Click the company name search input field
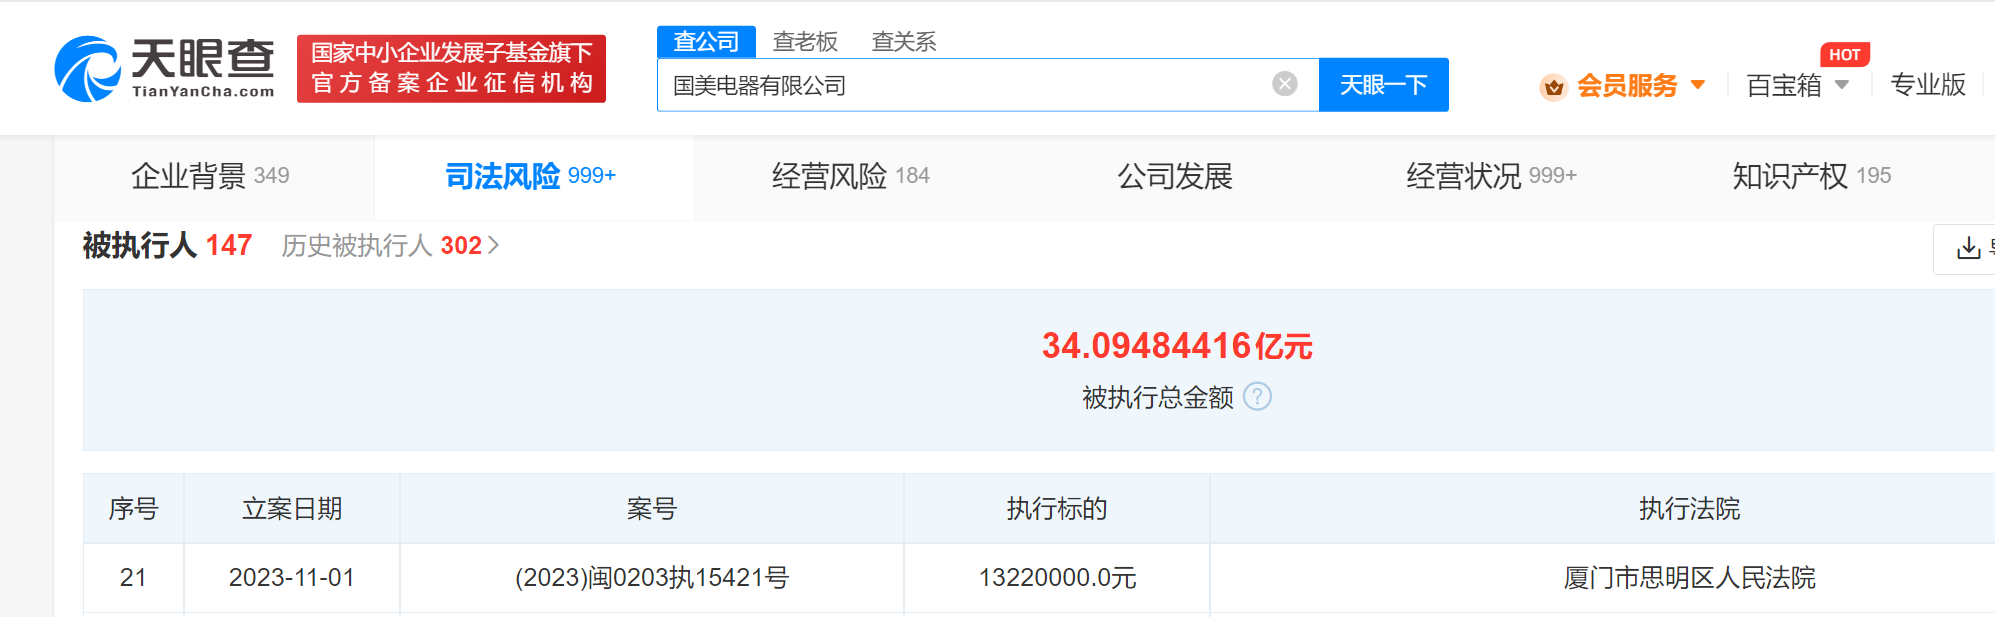1995x617 pixels. click(x=960, y=85)
